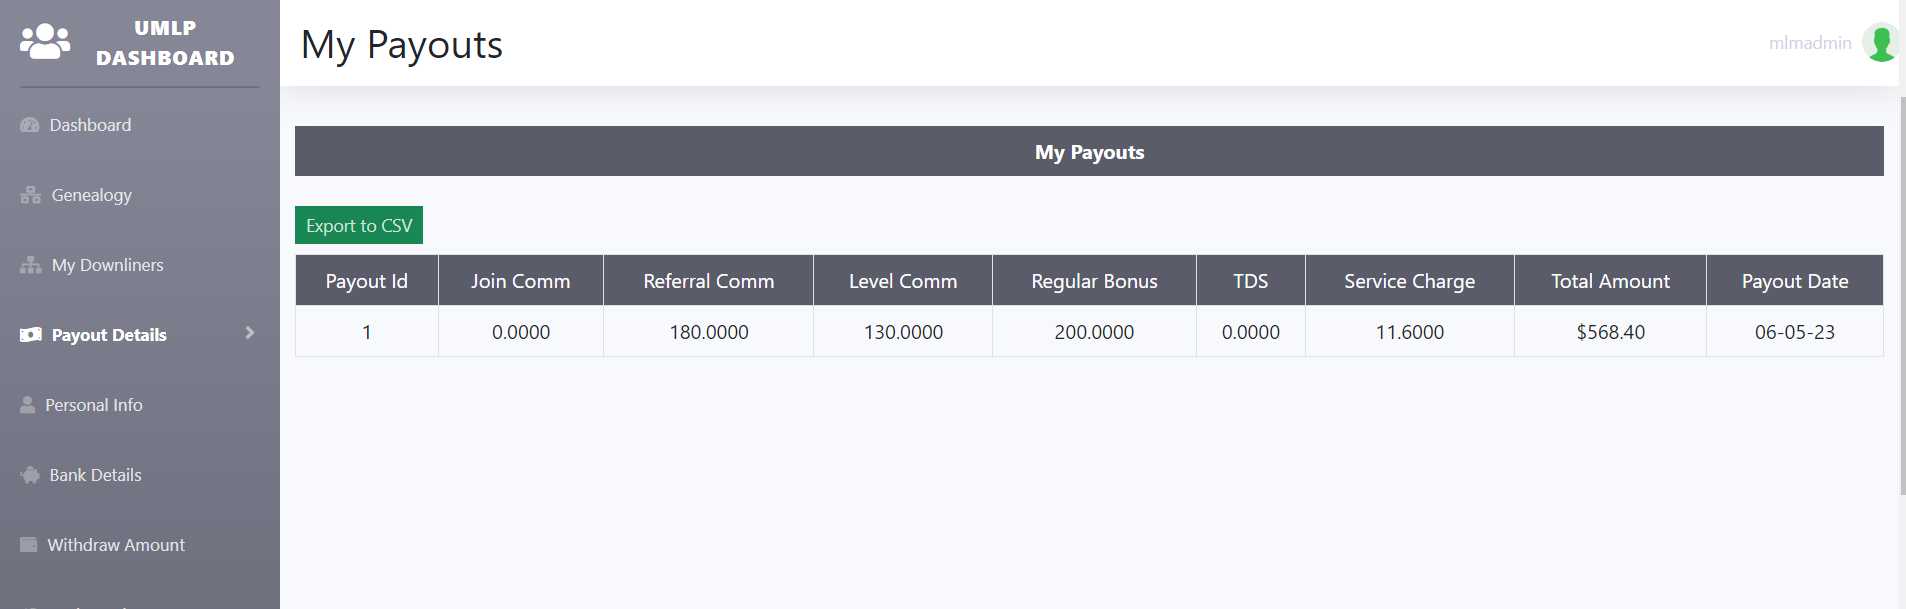Click the Total Amount column header
Screen dimensions: 1906x609
coord(1610,281)
